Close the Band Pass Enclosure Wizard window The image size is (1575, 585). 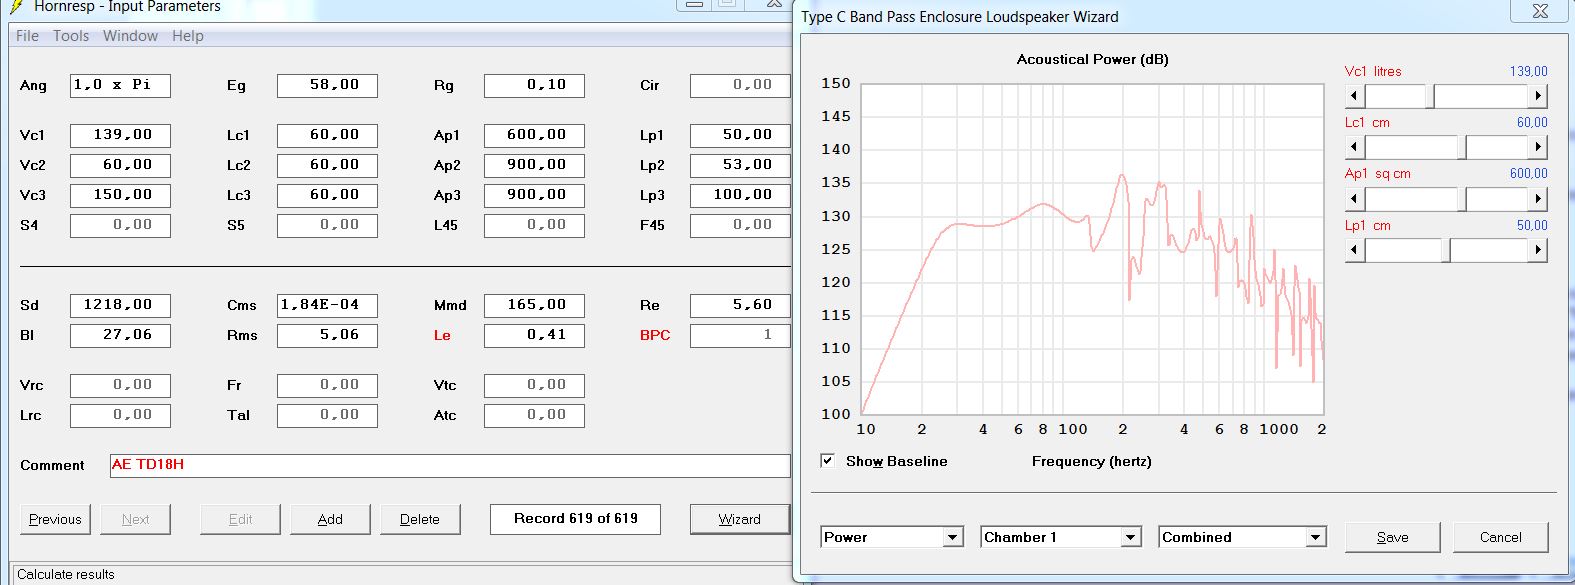pos(1540,10)
